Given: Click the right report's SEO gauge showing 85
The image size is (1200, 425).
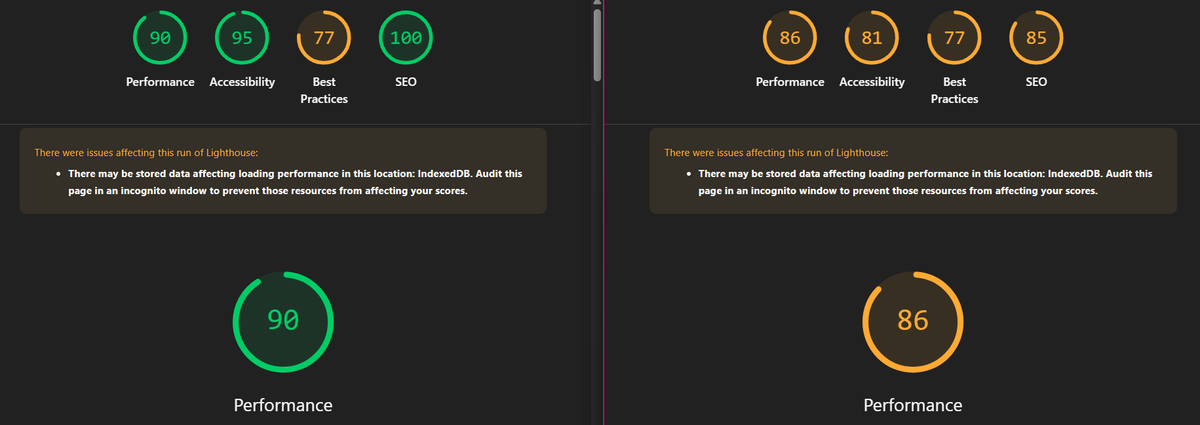Looking at the screenshot, I should tap(1036, 38).
